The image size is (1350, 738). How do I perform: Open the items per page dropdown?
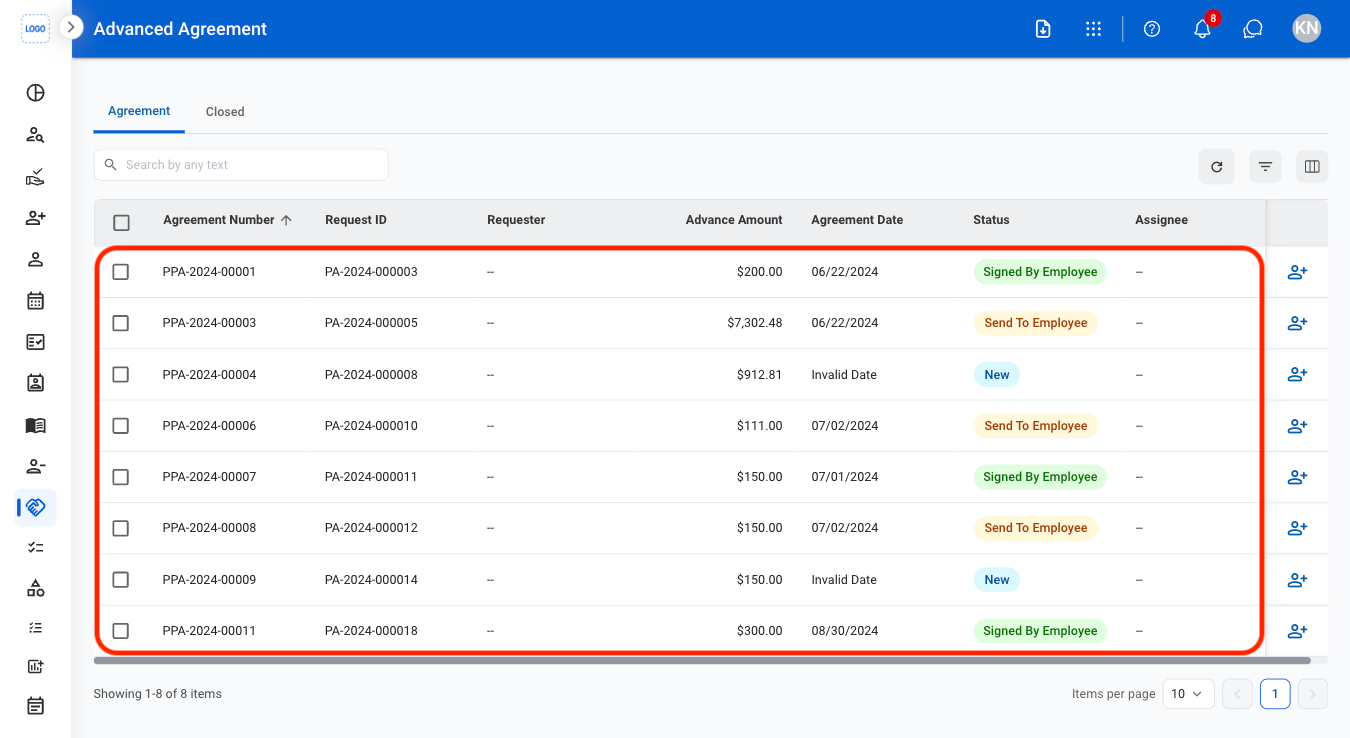click(x=1189, y=694)
